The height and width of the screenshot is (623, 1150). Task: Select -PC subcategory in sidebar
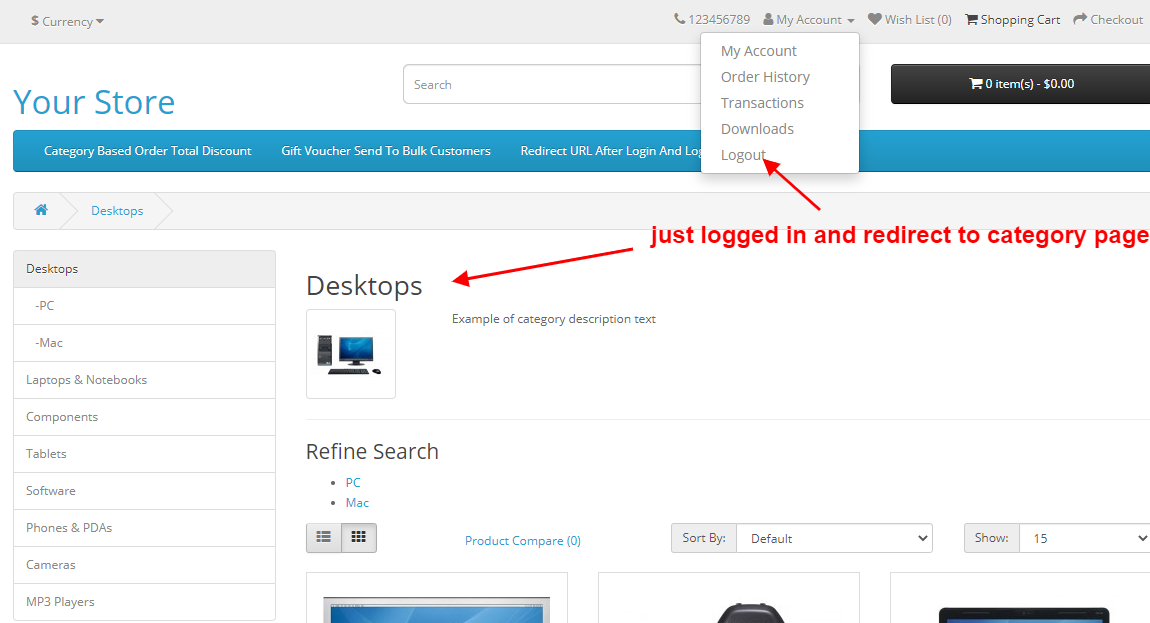point(144,305)
